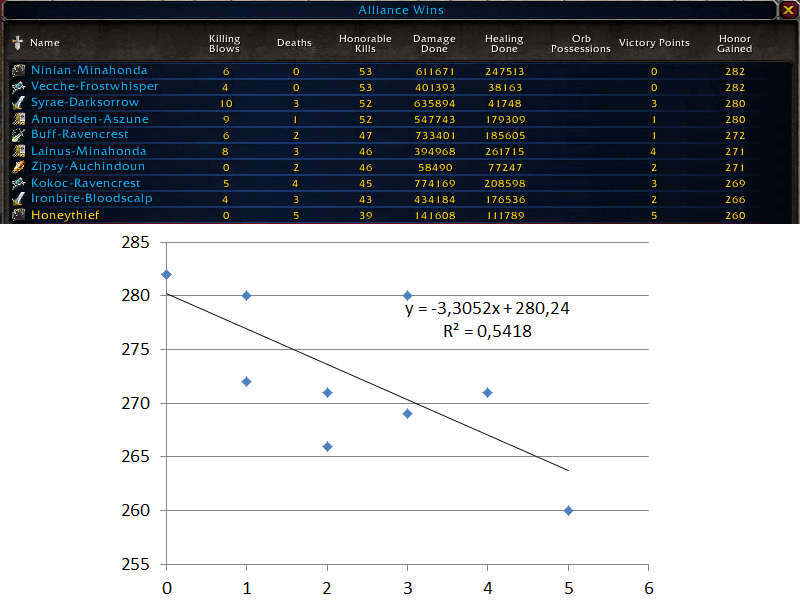Click the chart's black regression trendline
This screenshot has height=600, width=800.
point(367,382)
